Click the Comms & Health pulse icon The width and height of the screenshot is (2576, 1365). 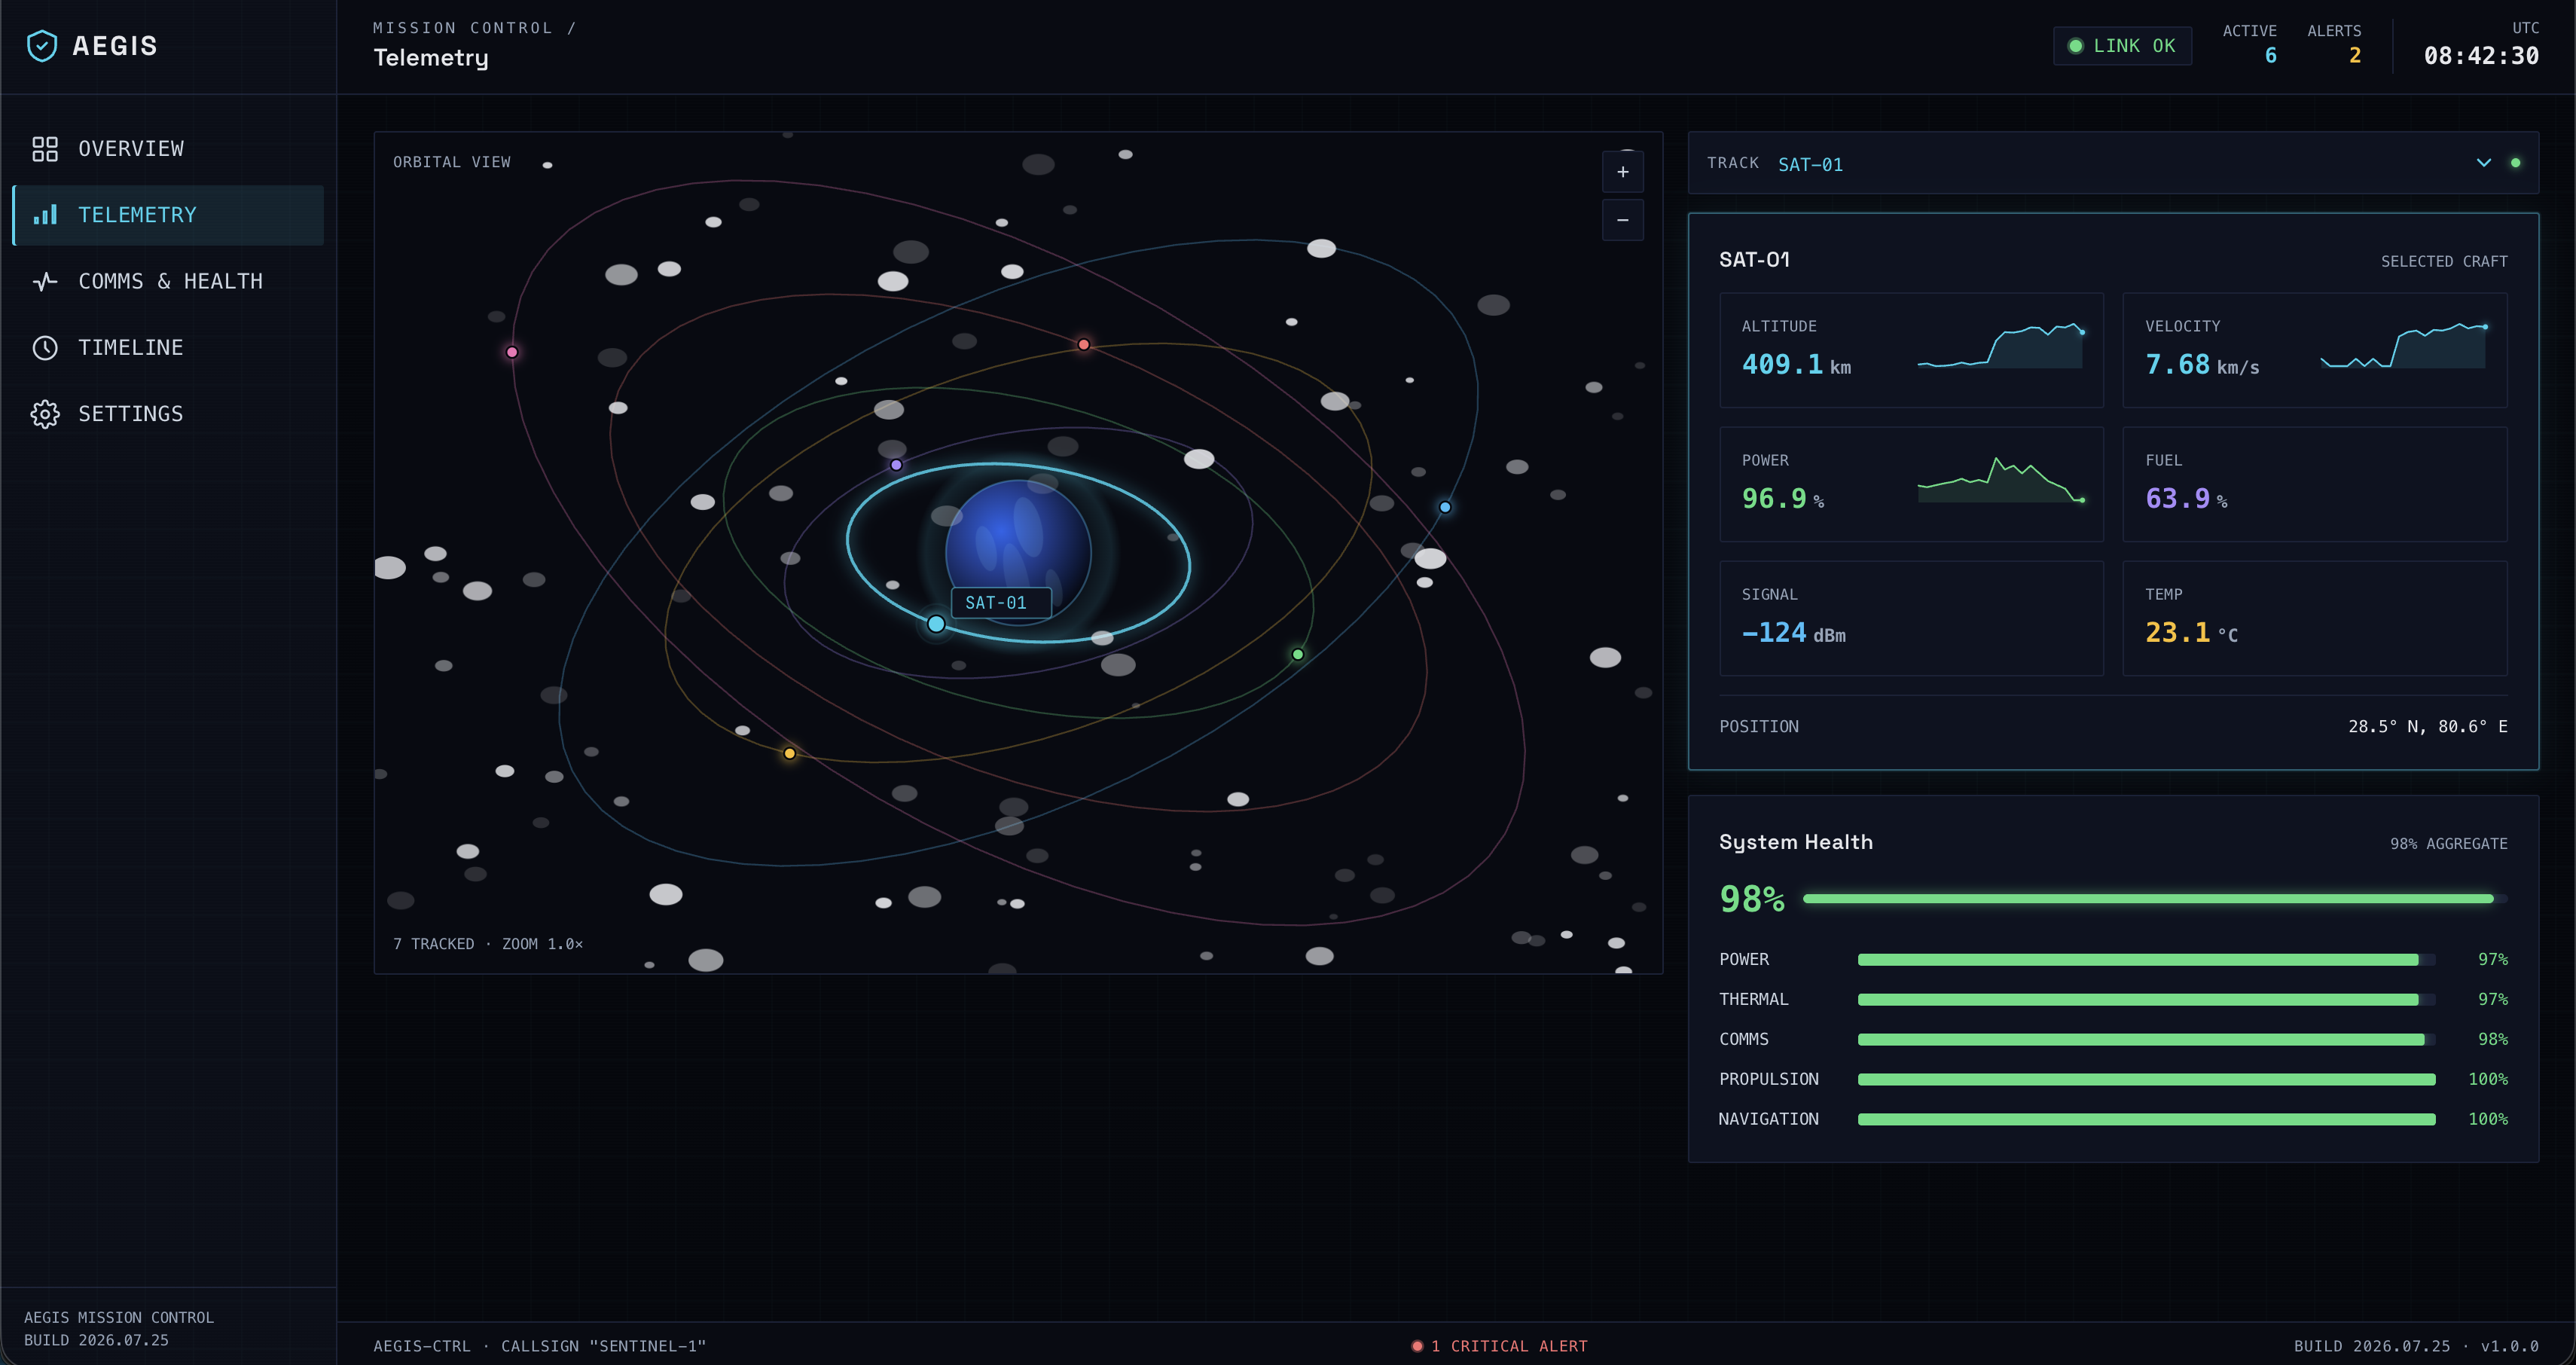point(45,282)
